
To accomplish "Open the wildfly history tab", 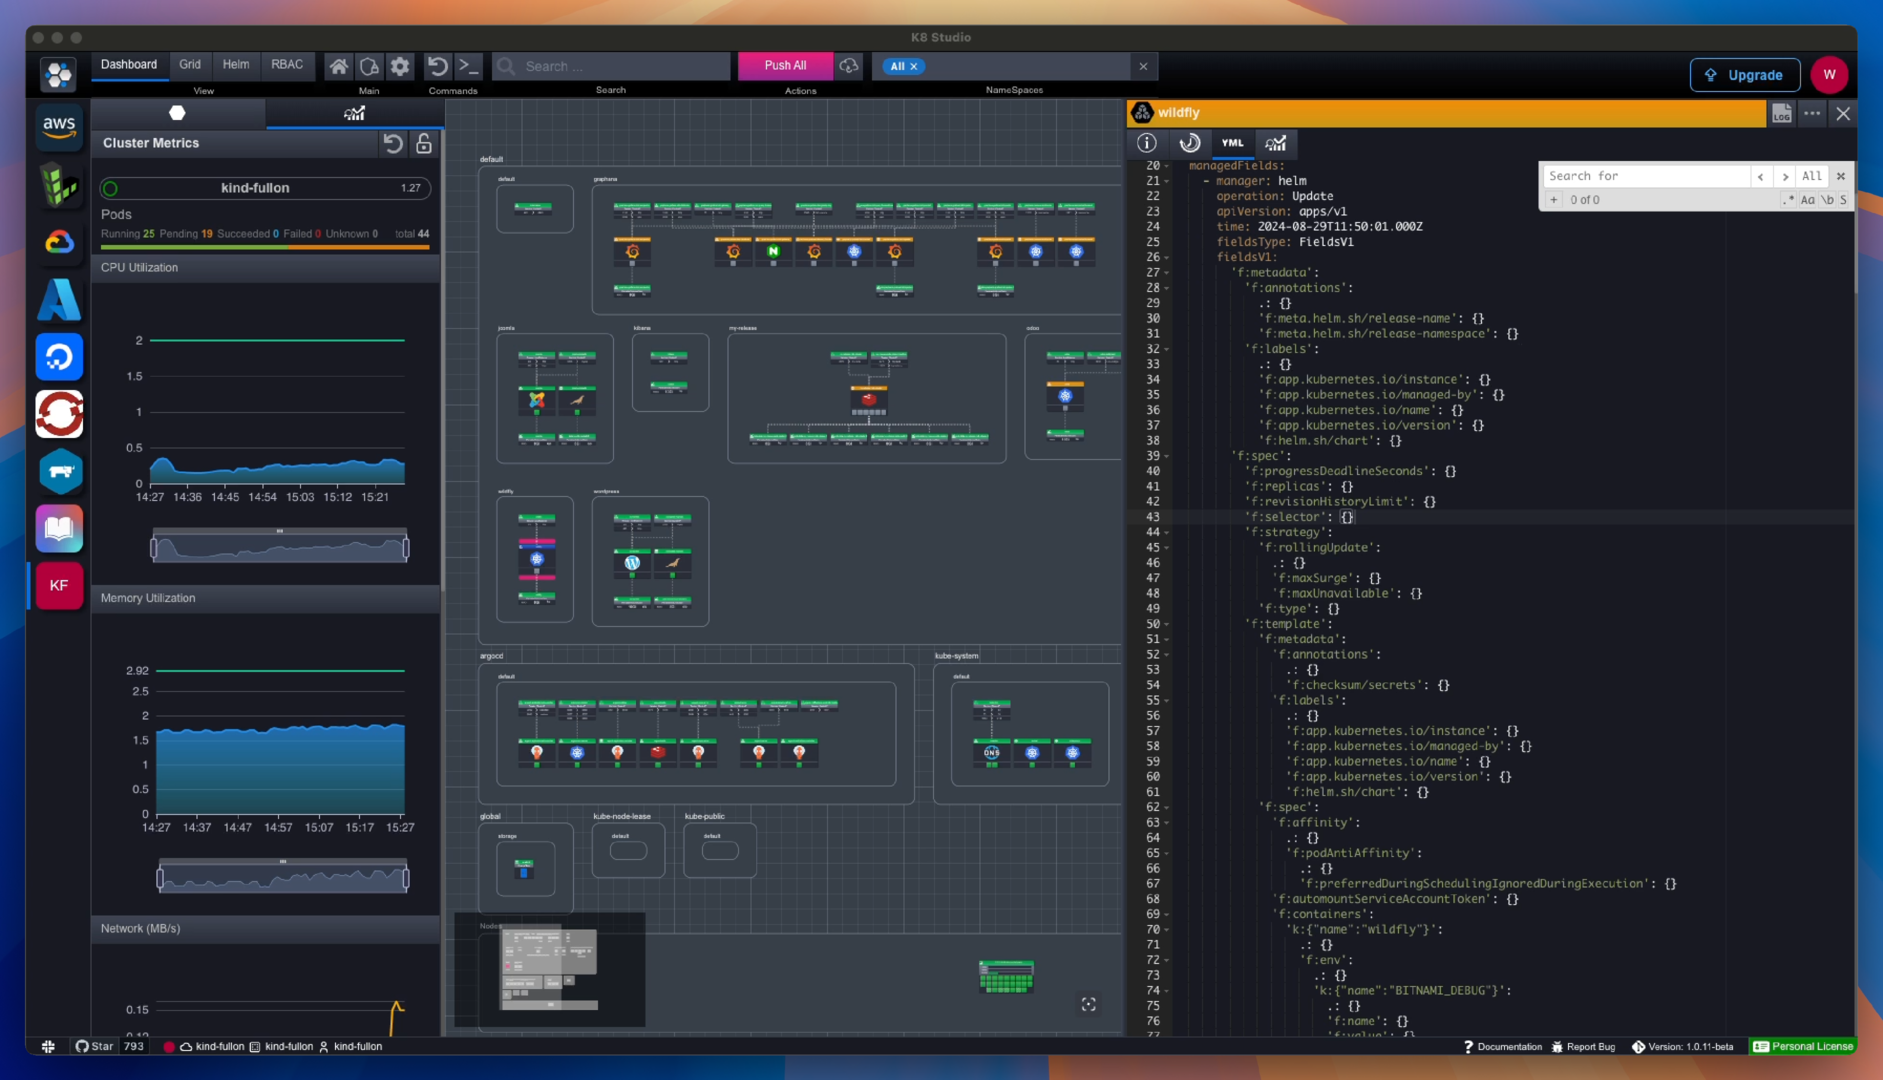I will click(x=1190, y=143).
